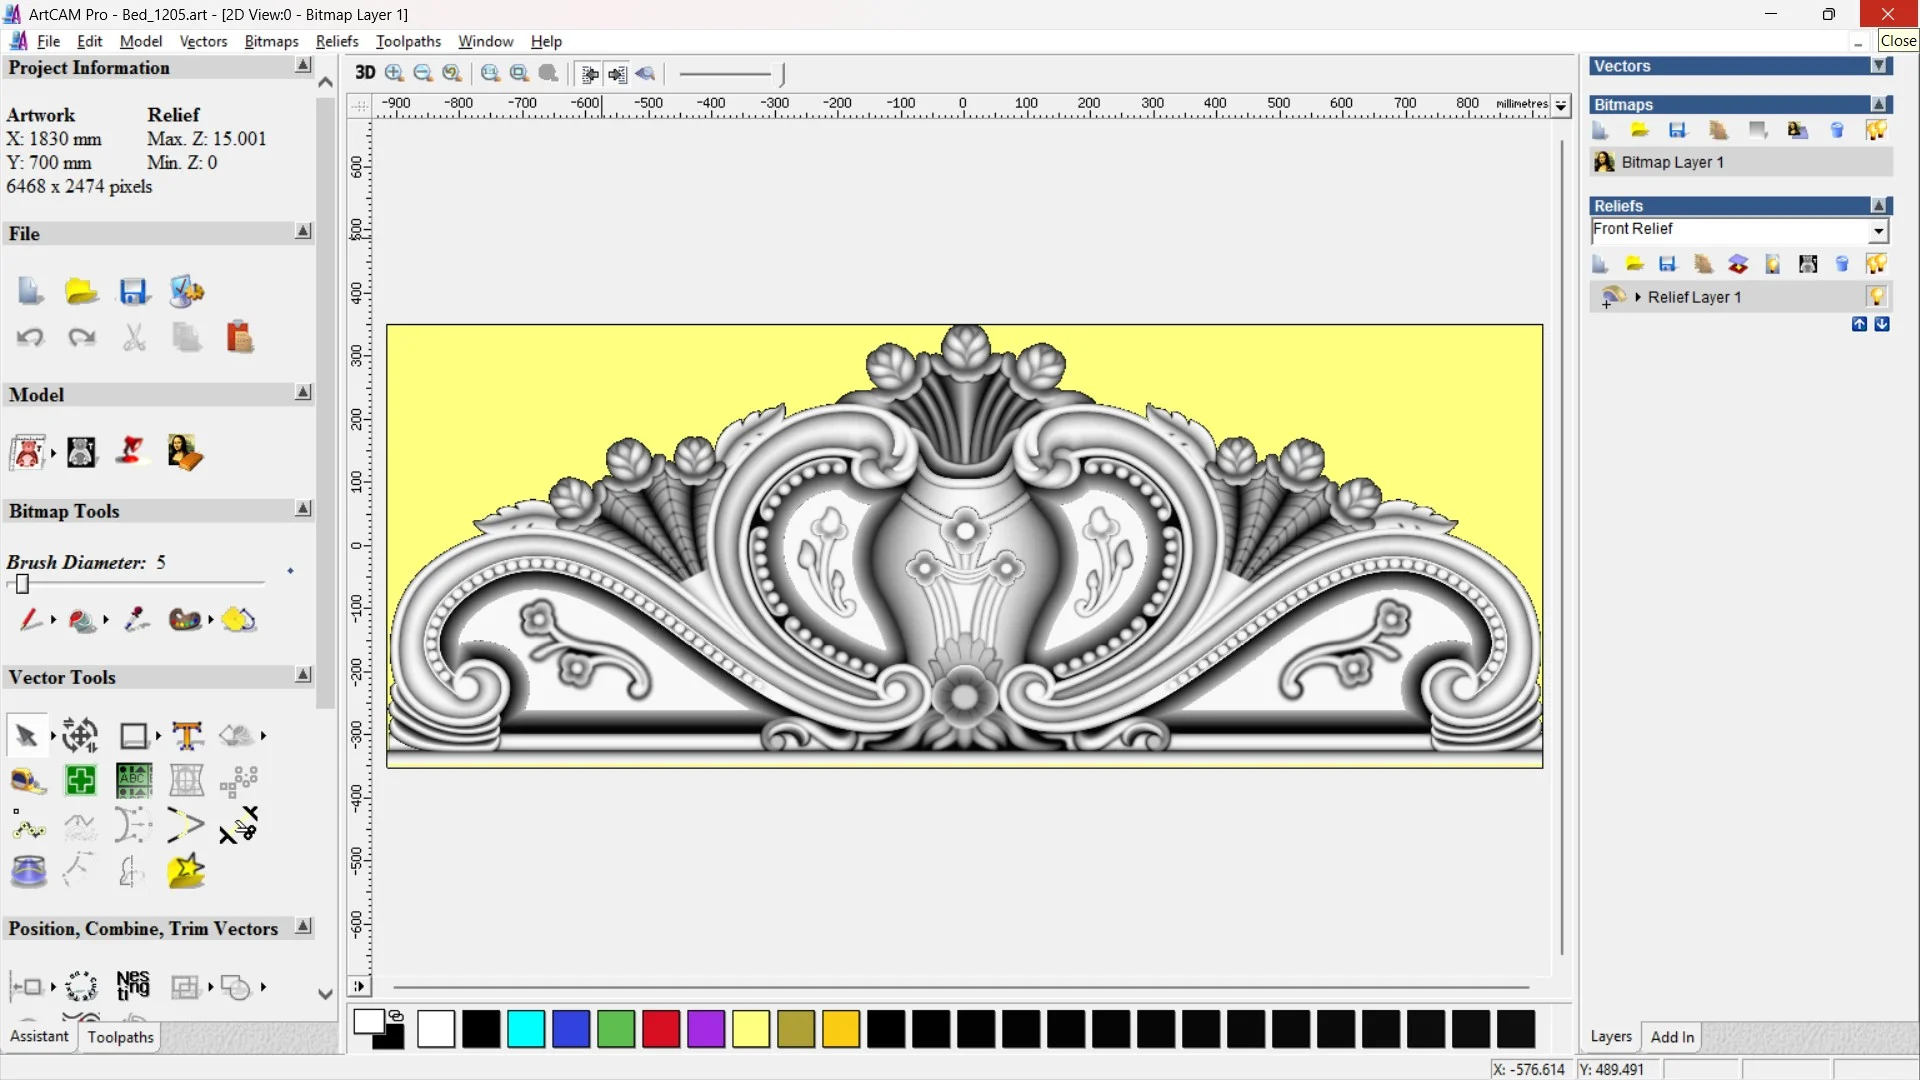Click the Paste clipboard icon
Screen dimensions: 1920x1080
click(x=239, y=338)
